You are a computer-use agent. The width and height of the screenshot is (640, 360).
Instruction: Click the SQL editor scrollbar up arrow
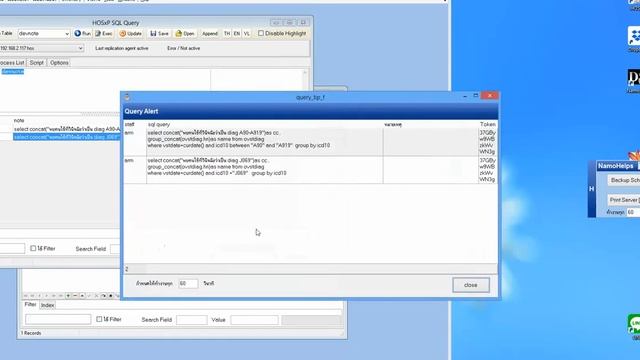305,73
